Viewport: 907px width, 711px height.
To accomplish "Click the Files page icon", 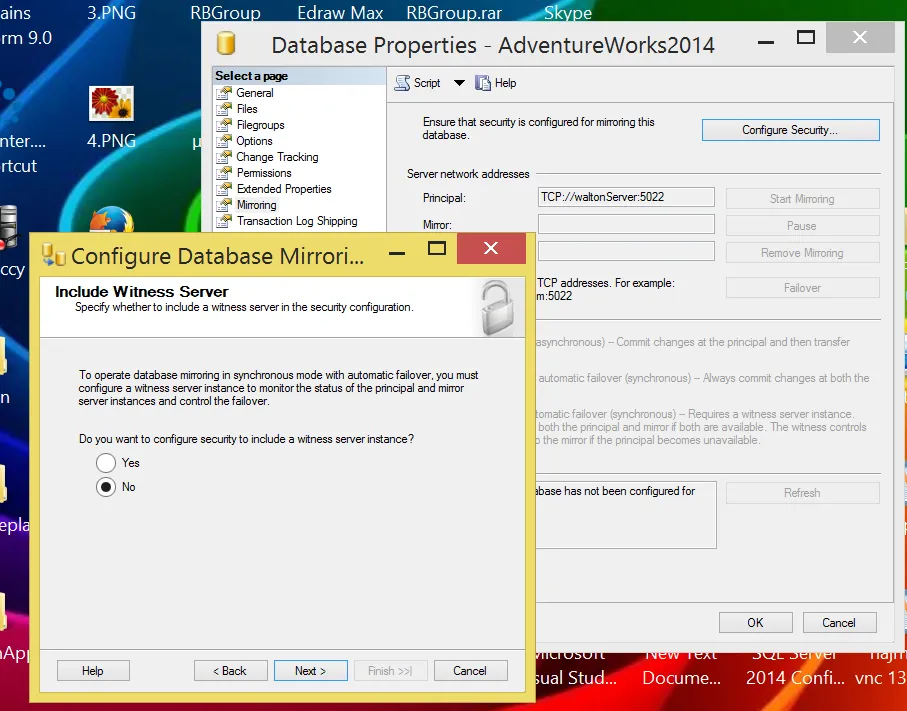I will (x=224, y=109).
